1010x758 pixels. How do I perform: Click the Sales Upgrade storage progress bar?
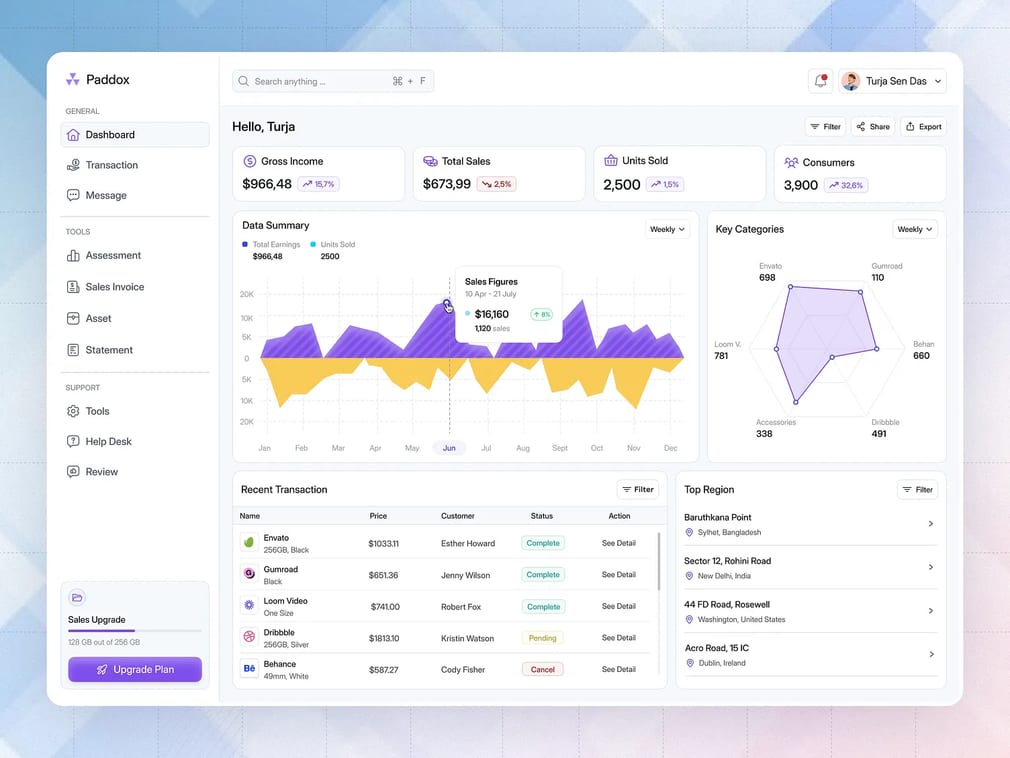pos(135,630)
